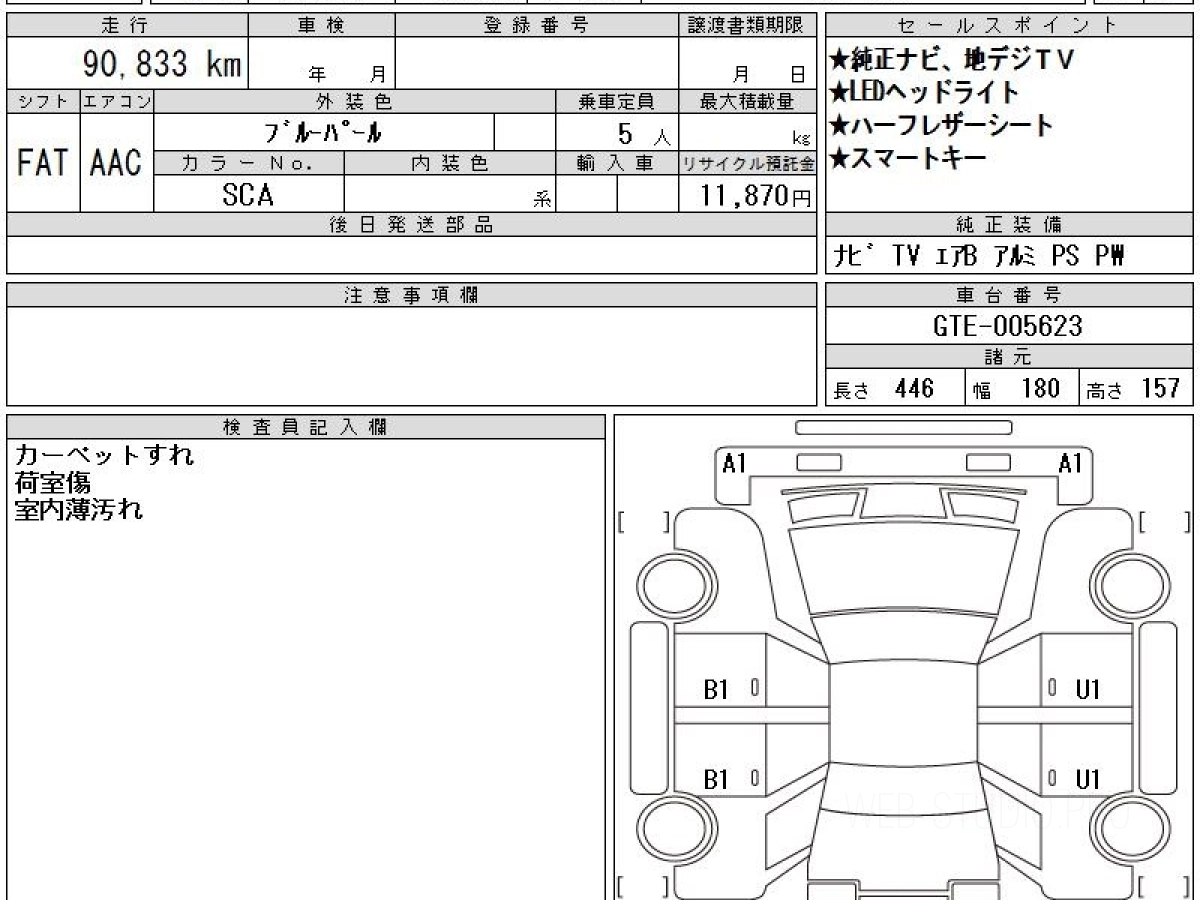The image size is (1200, 900).
Task: Select the SCA color code
Action: [248, 195]
